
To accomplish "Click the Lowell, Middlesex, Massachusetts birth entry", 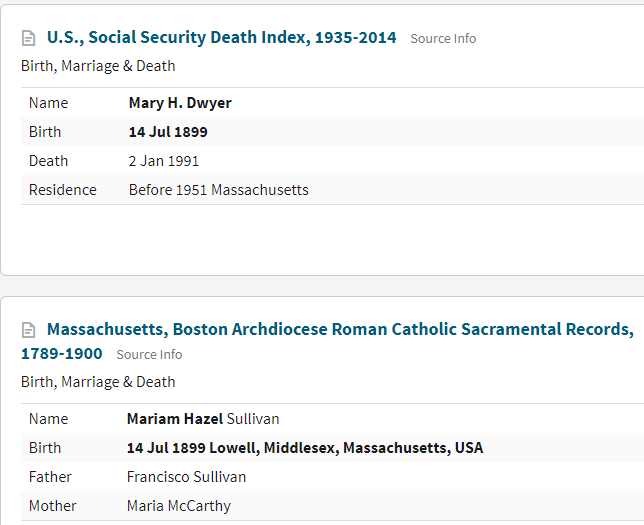I will pos(304,448).
